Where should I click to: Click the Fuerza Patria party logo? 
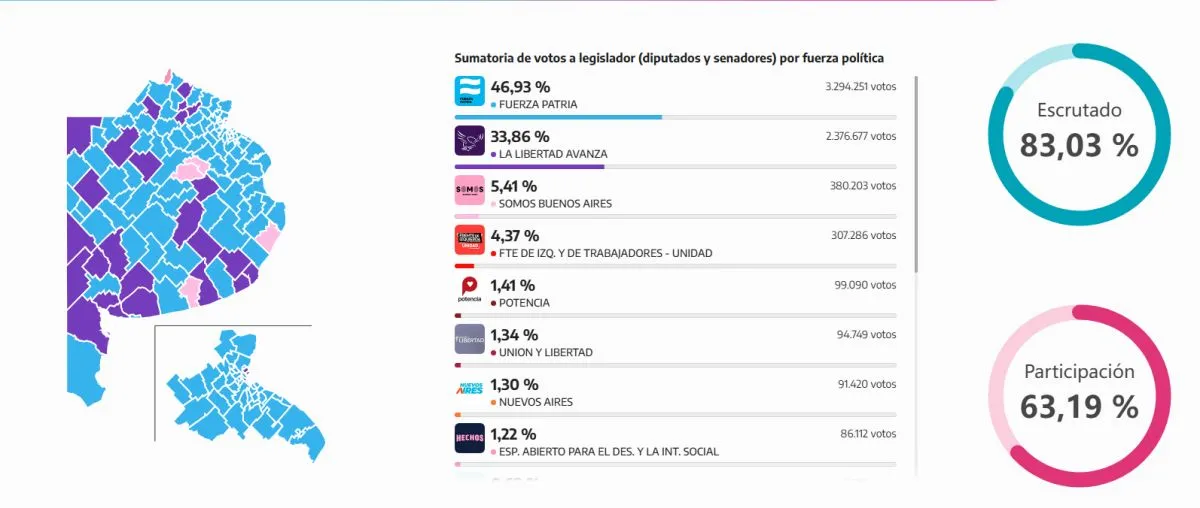tap(470, 92)
